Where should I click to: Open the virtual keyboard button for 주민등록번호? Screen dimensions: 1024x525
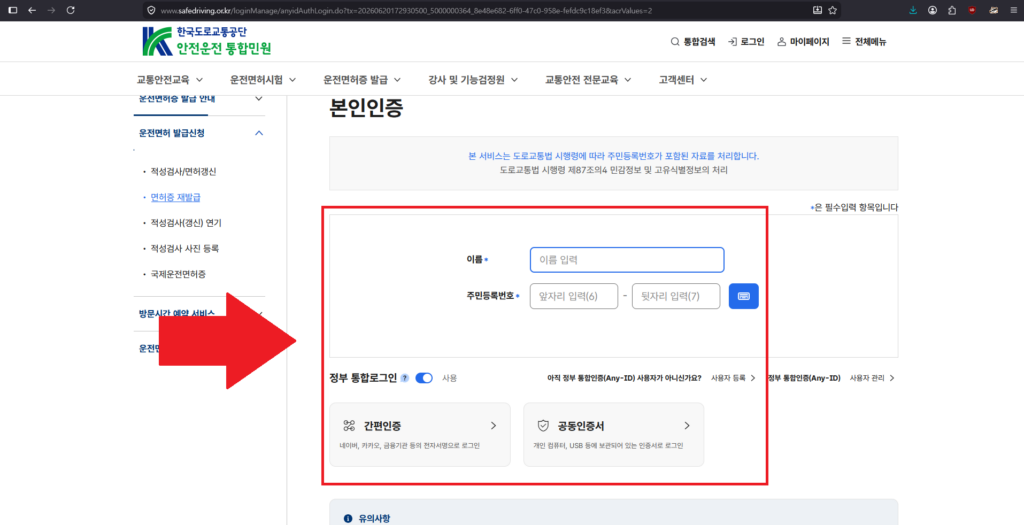point(744,296)
